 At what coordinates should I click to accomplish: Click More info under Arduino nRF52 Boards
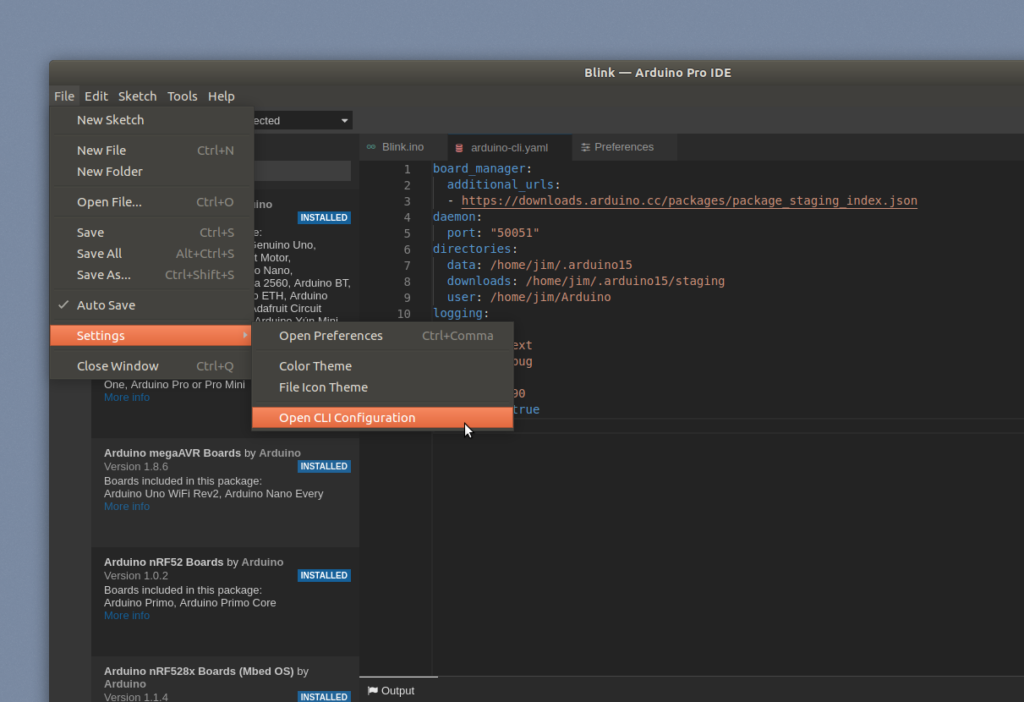point(127,615)
